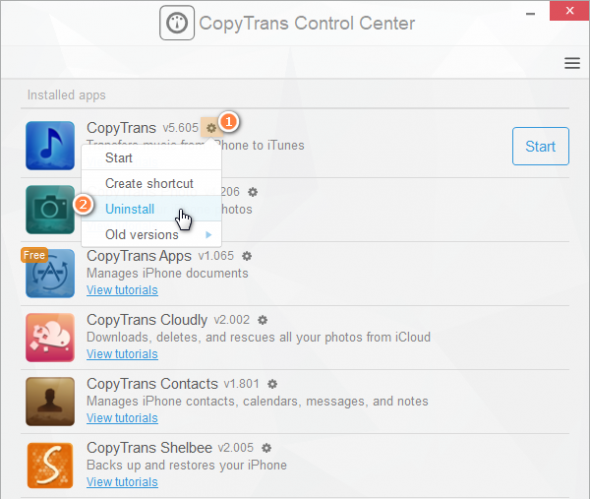Open View tutorials link under CopyTrans Contacts
The height and width of the screenshot is (499, 590).
[x=122, y=418]
